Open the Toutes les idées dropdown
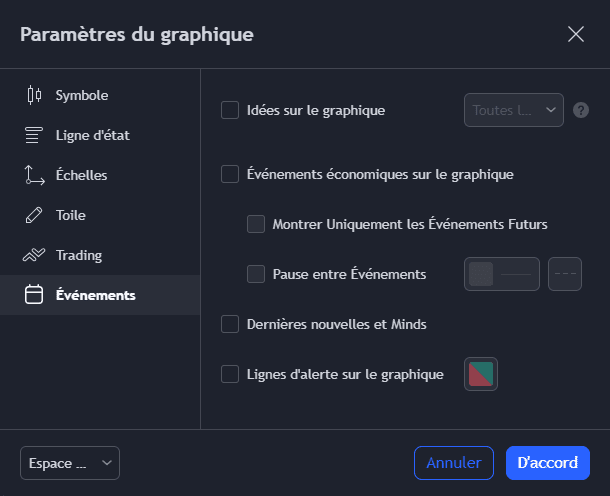The image size is (610, 496). point(514,110)
